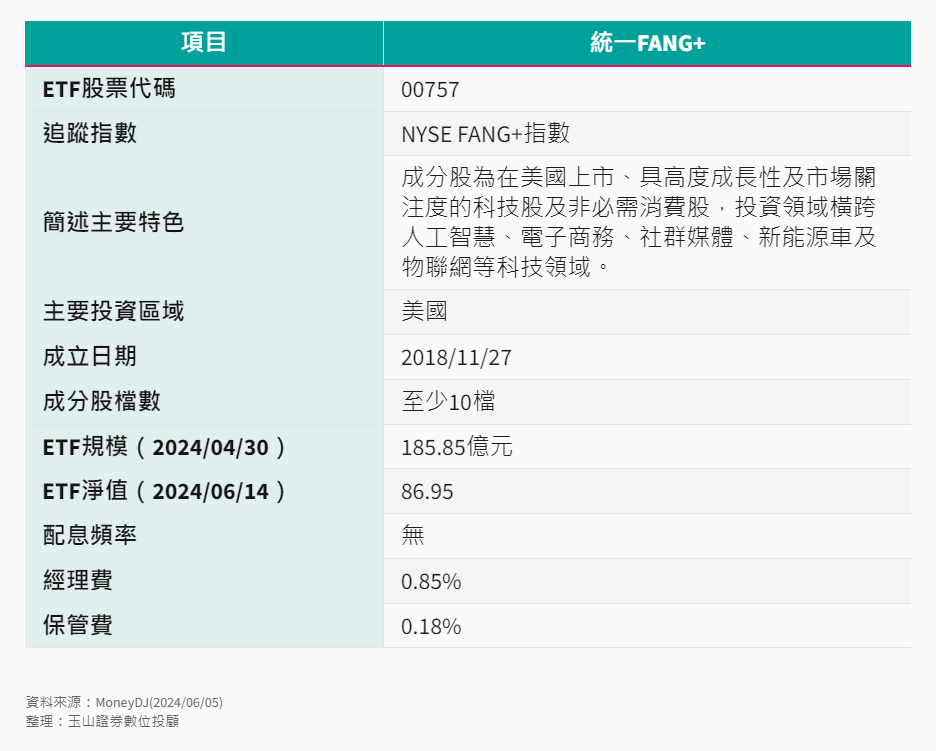Select the management fee 0.85%

(431, 581)
